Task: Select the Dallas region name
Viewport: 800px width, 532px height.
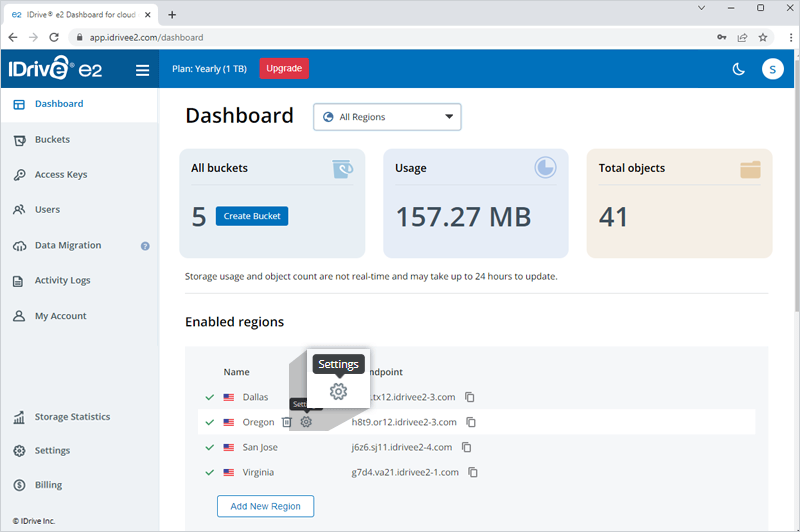Action: 255,397
